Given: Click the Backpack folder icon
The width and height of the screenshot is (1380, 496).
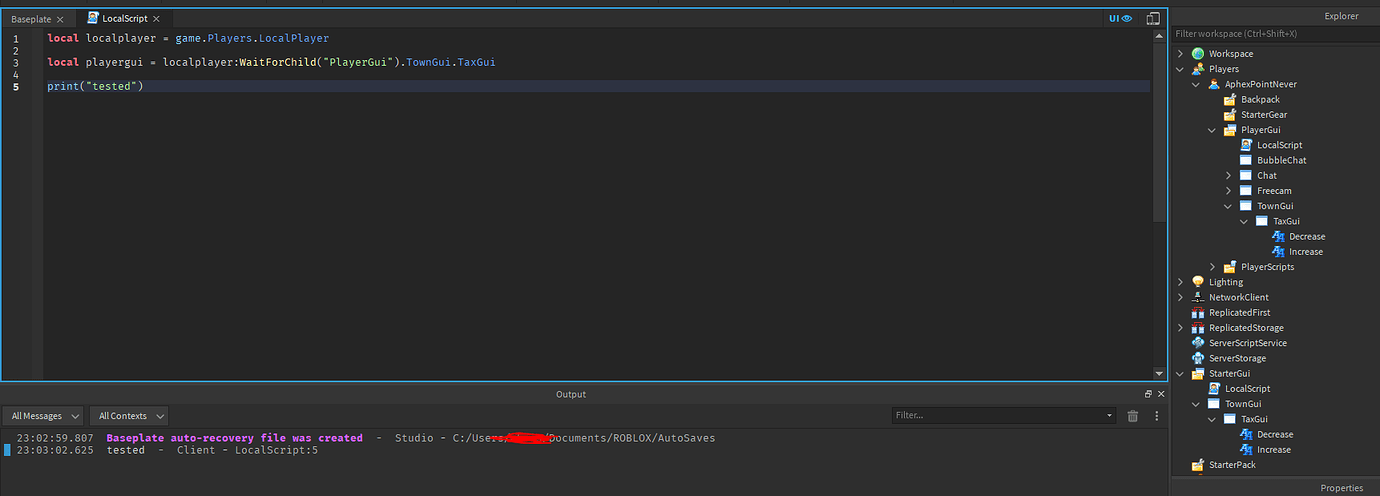Looking at the screenshot, I should 1230,99.
